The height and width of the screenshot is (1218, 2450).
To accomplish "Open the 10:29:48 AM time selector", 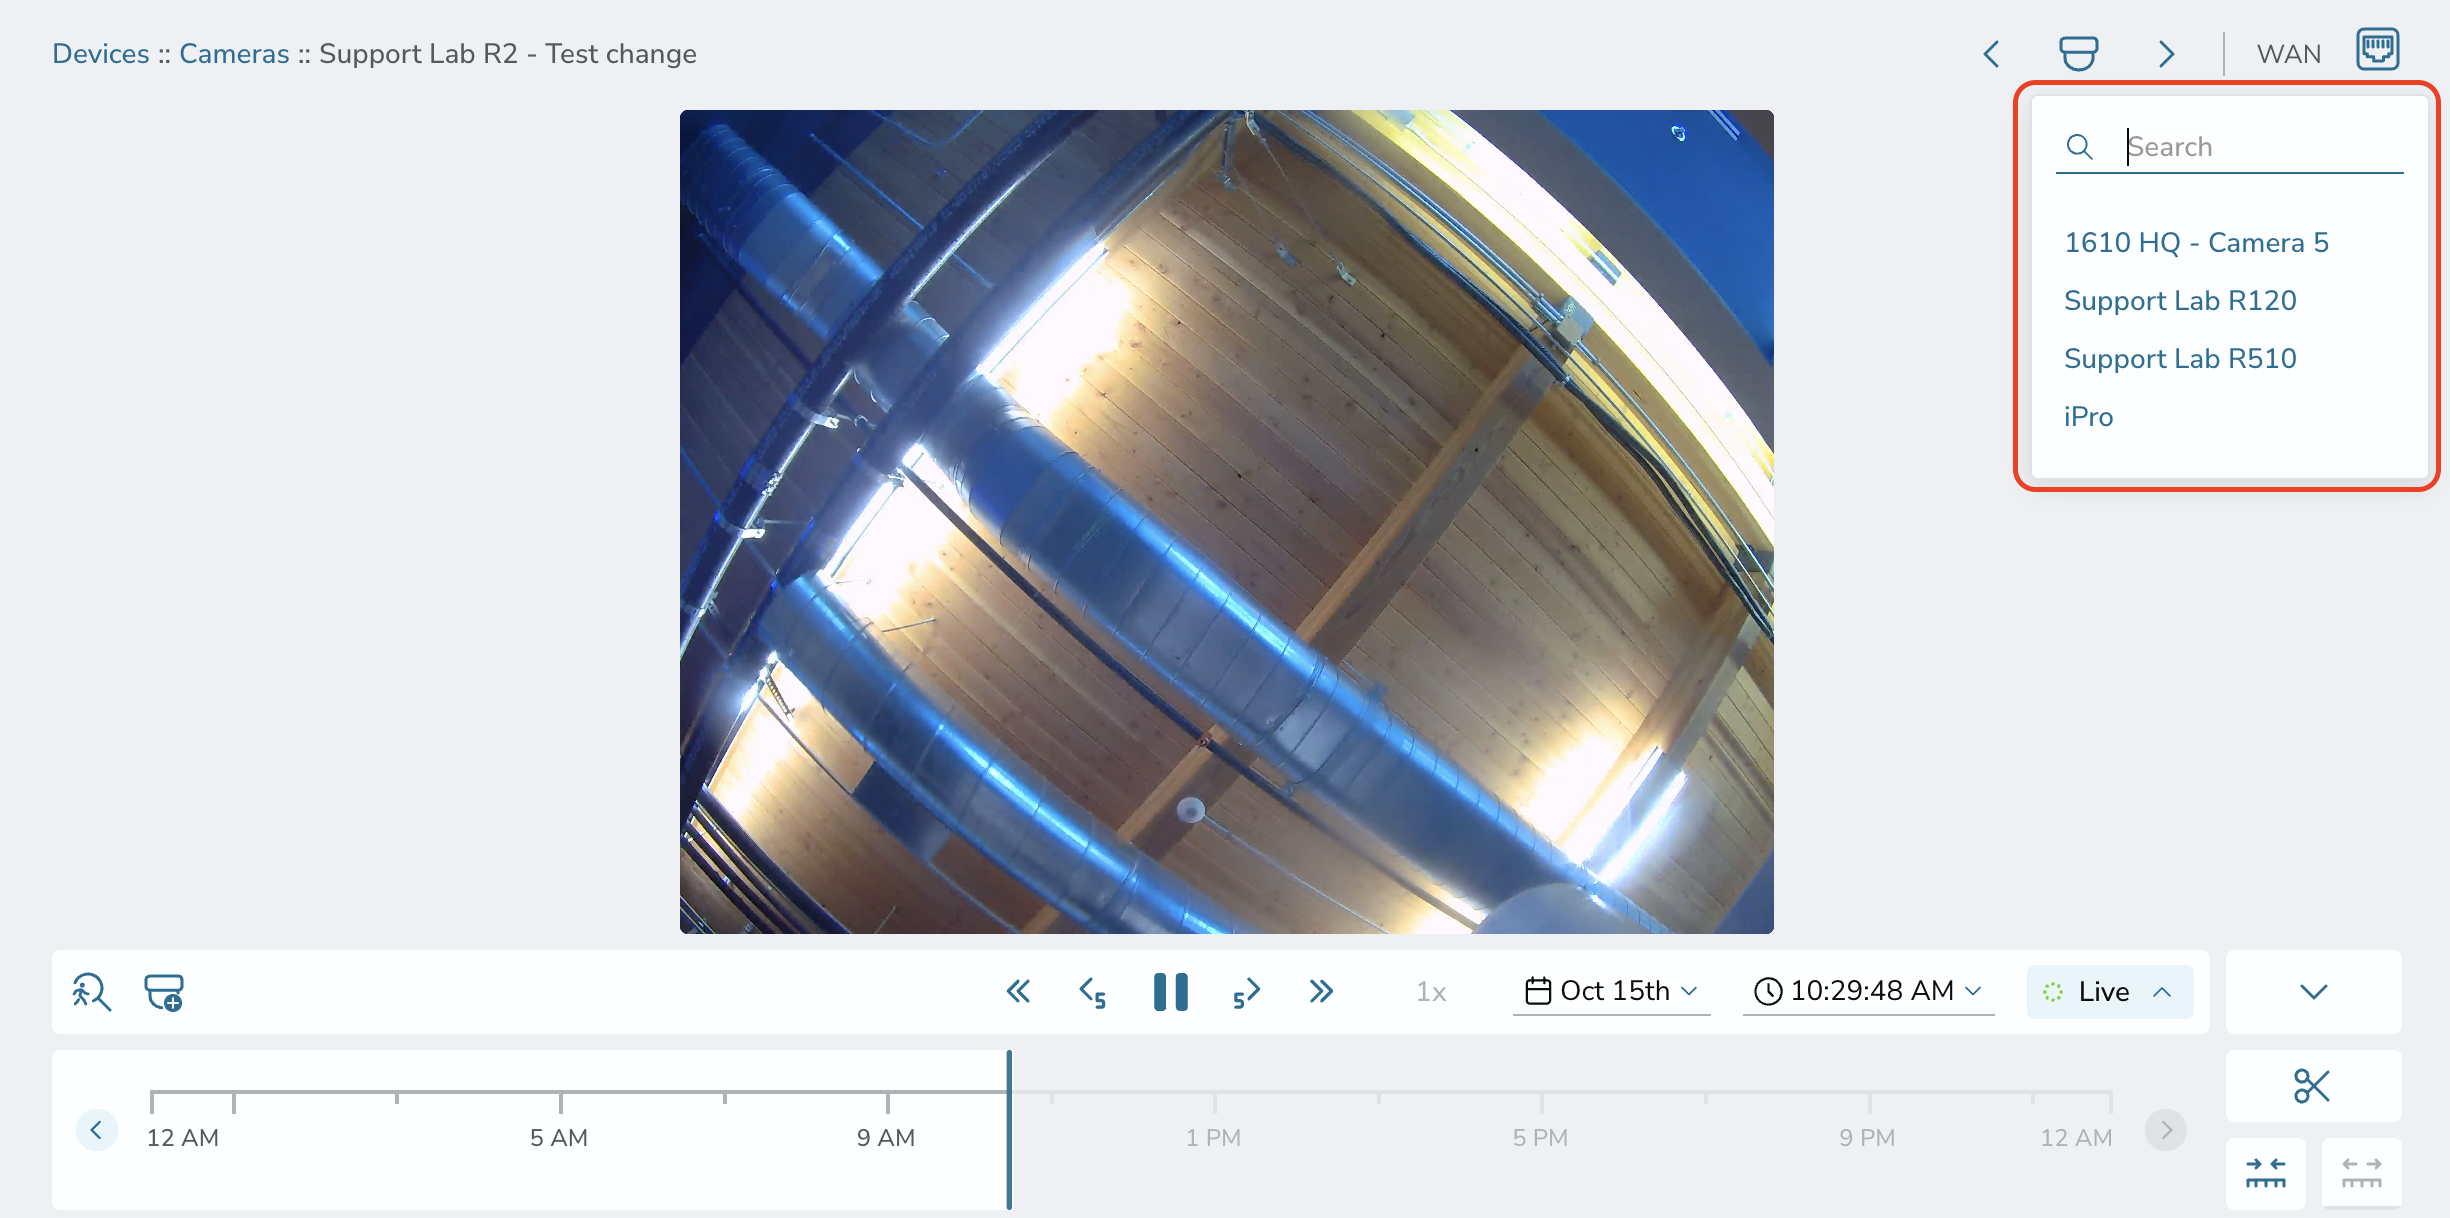I will pyautogui.click(x=1866, y=991).
